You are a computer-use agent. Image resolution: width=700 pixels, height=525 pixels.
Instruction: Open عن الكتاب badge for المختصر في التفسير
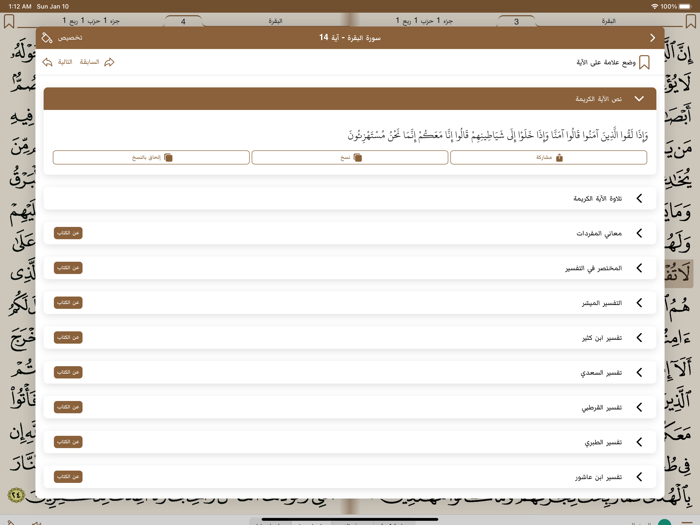68,268
